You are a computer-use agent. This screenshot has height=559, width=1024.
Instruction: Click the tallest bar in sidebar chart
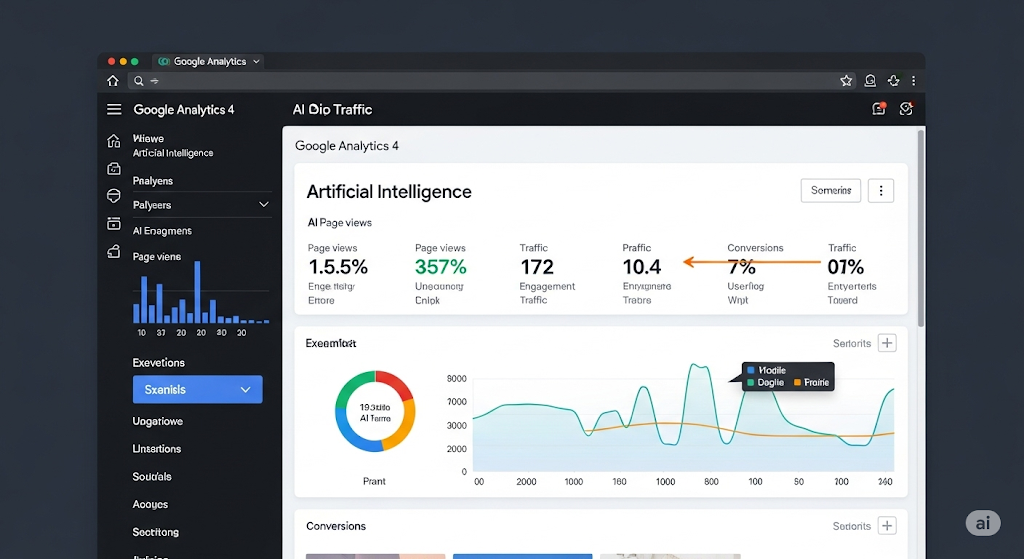pyautogui.click(x=197, y=292)
